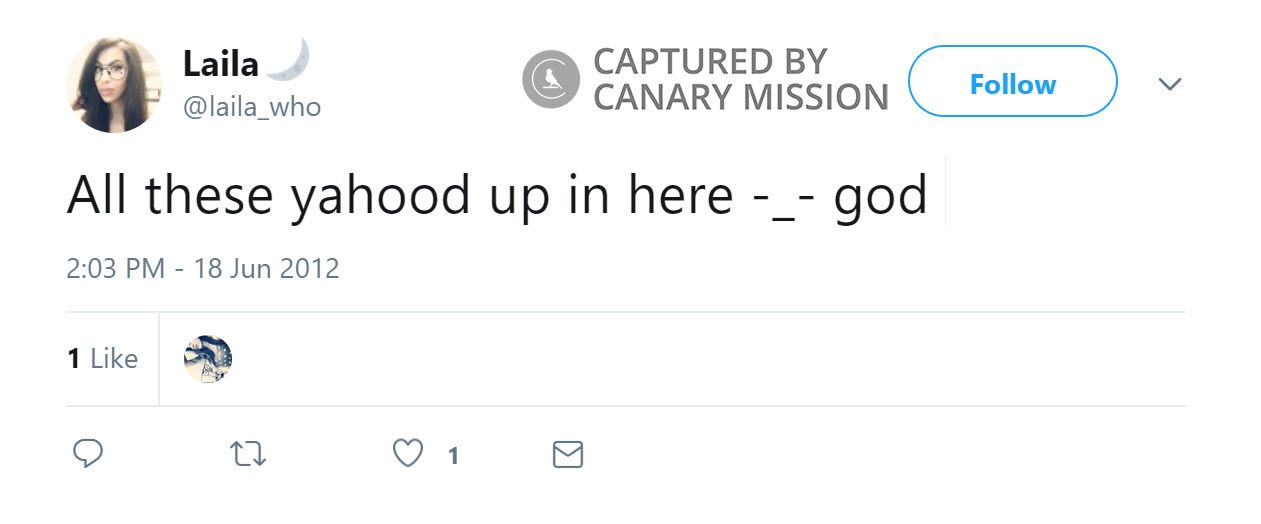Click the Canary Mission bird logo
Screen dimensions: 1261x524
(x=551, y=79)
